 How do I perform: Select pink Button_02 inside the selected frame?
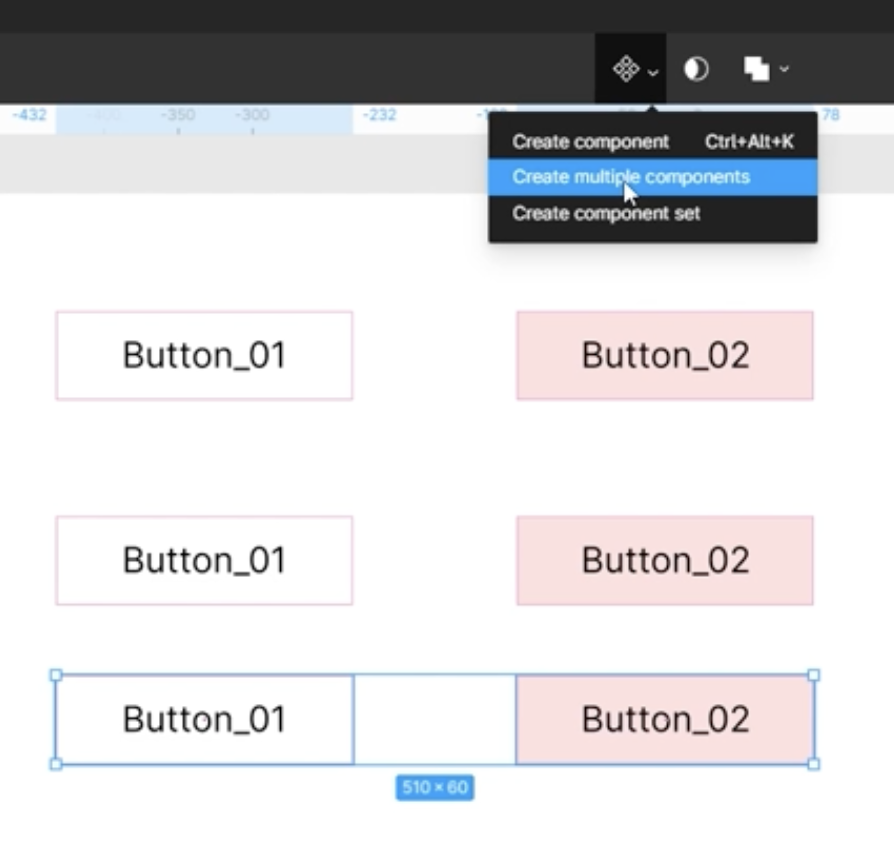pyautogui.click(x=665, y=719)
